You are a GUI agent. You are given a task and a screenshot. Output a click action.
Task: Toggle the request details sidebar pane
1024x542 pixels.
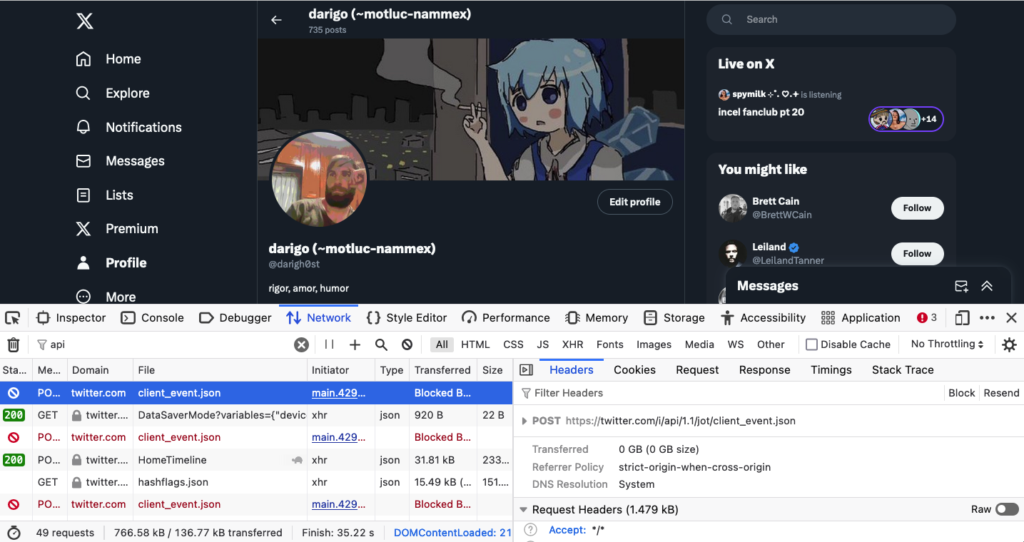click(x=526, y=370)
